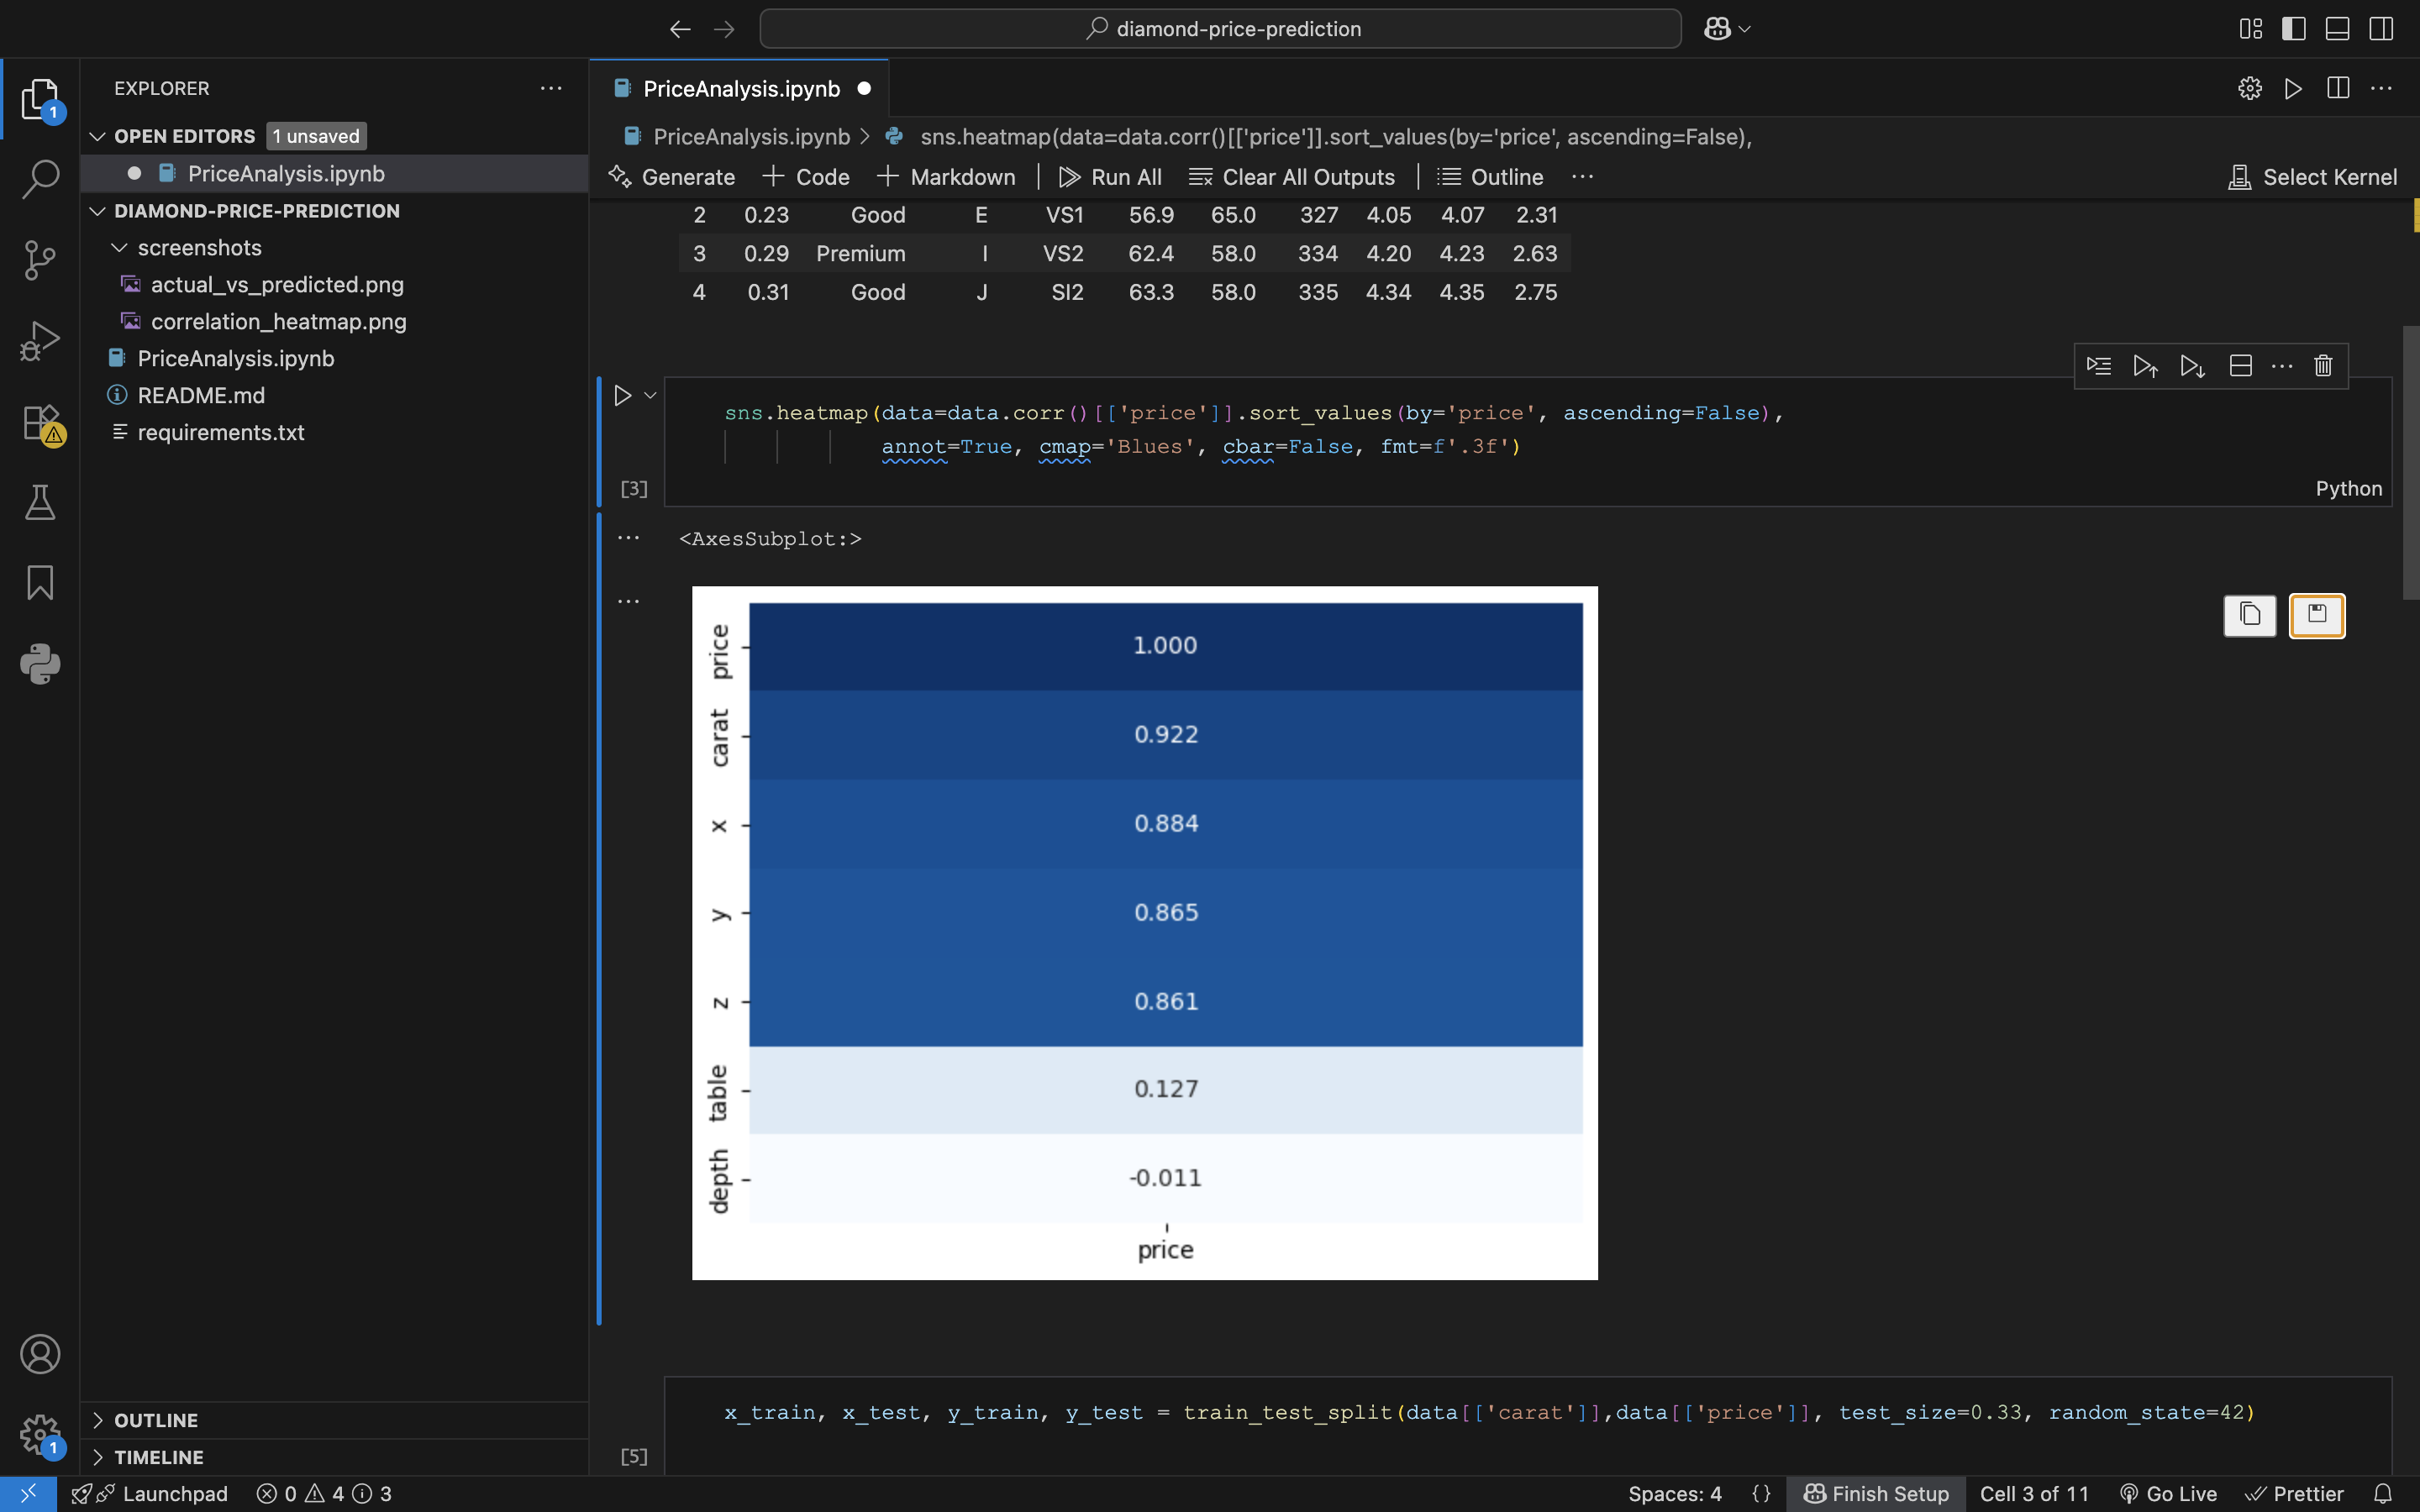
Task: Click the Python cell language indicator
Action: (x=2348, y=488)
